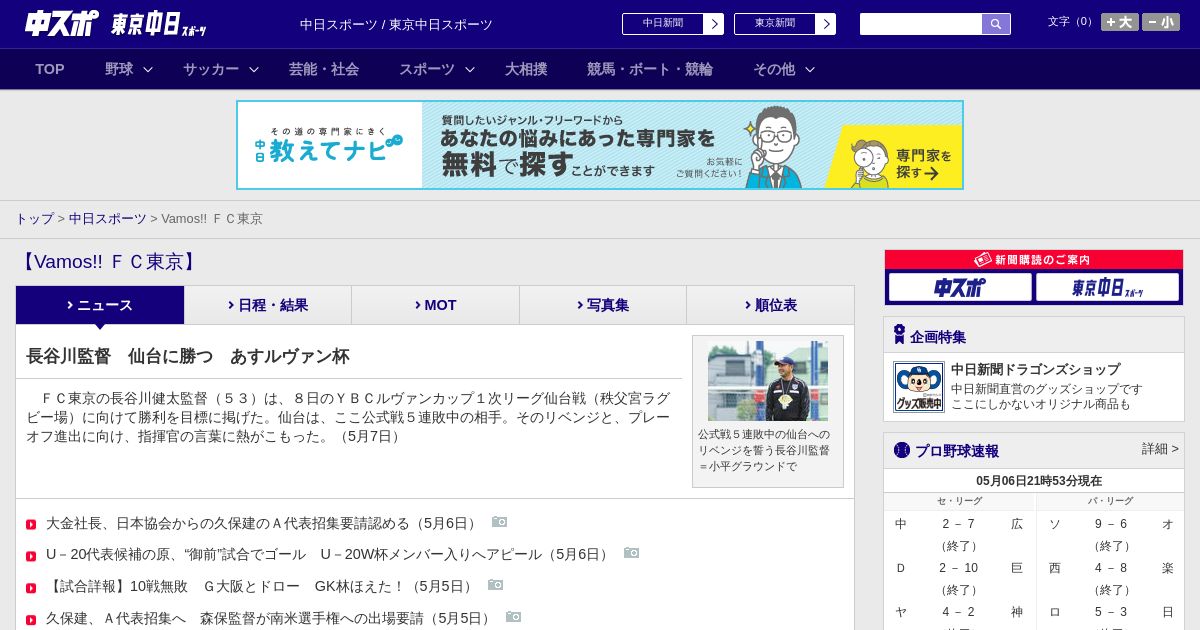This screenshot has width=1200, height=630.
Task: Open 中スポ subscription button
Action: pos(960,288)
